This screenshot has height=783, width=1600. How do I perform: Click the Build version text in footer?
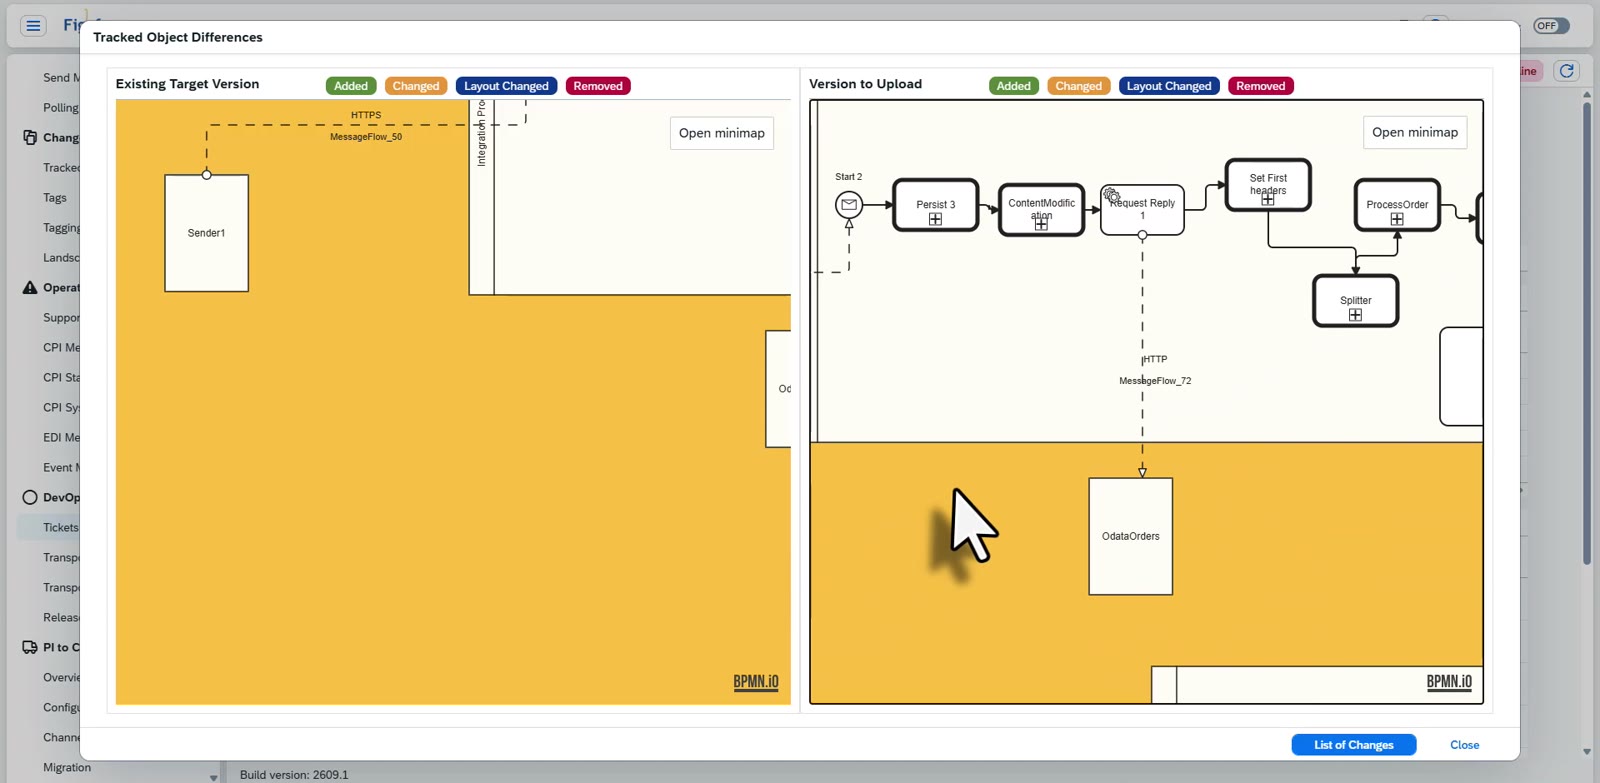click(294, 775)
